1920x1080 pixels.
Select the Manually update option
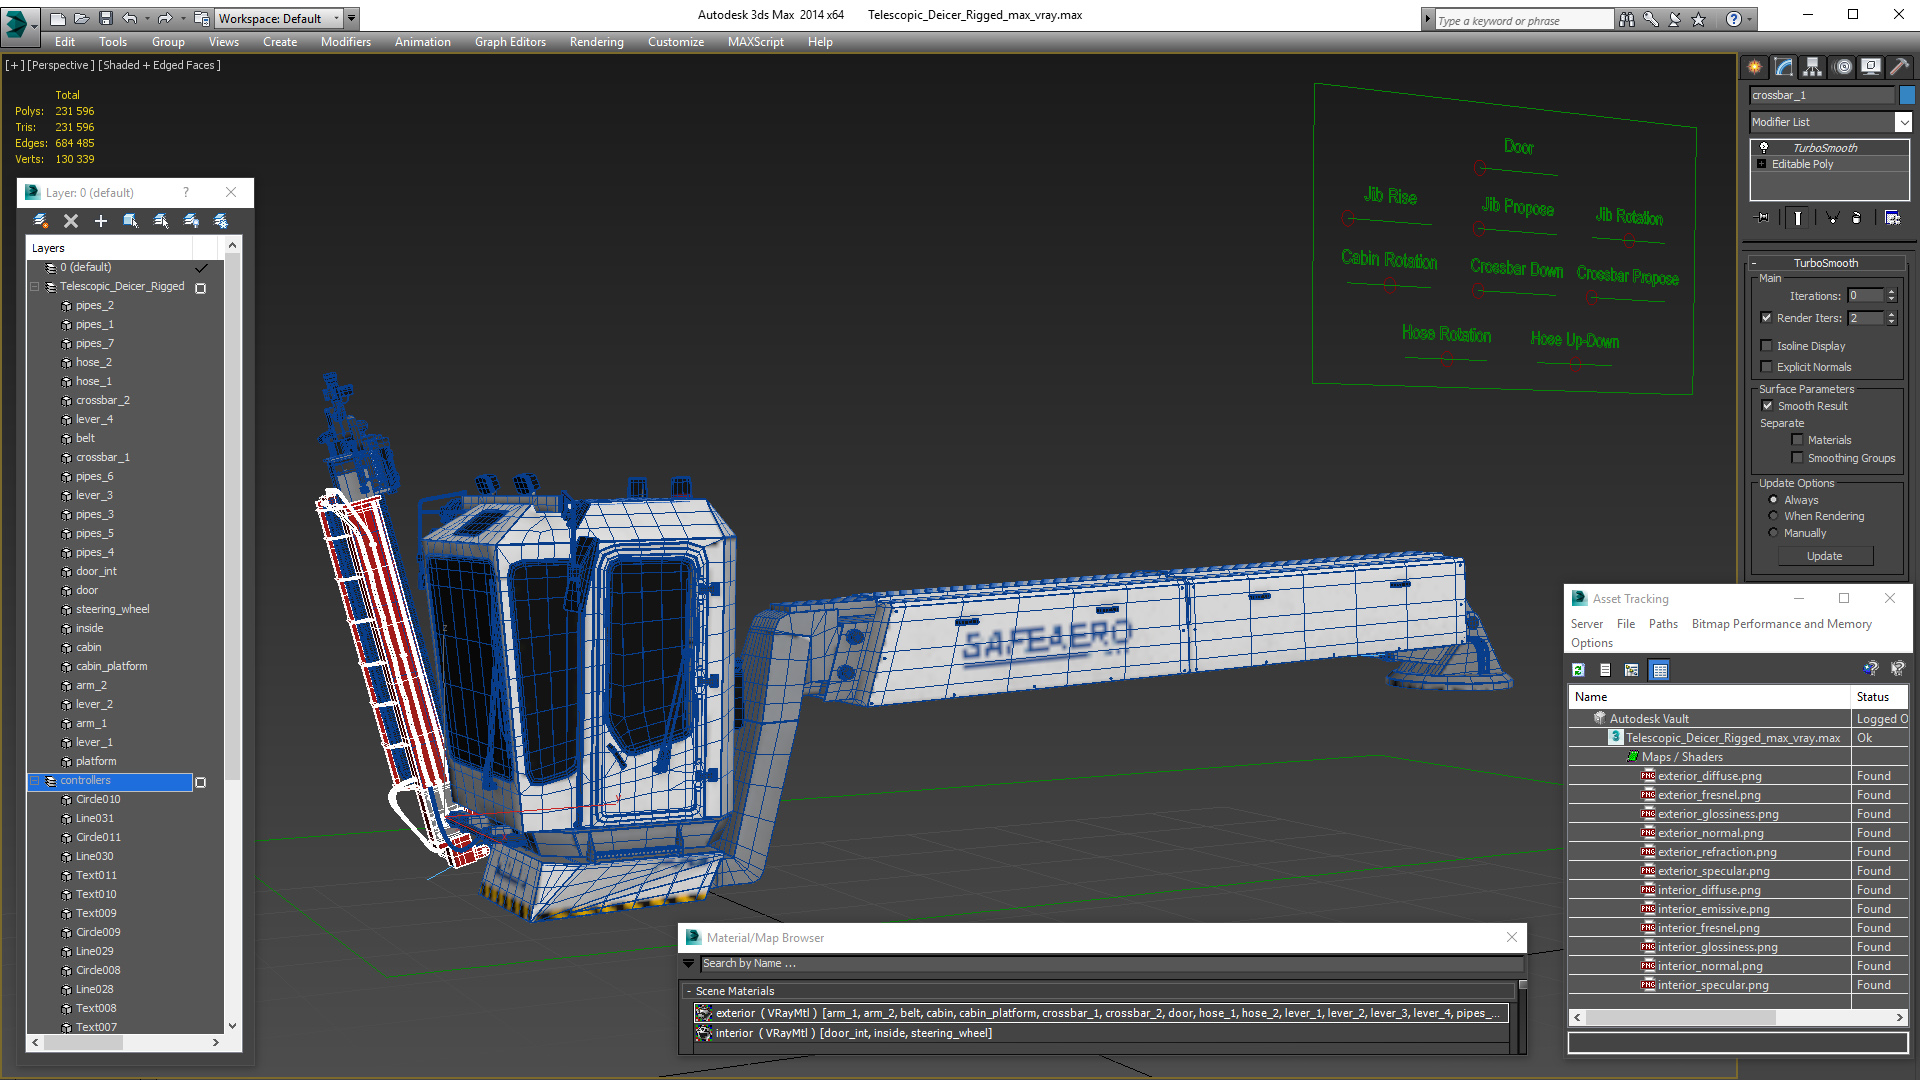coord(1774,533)
